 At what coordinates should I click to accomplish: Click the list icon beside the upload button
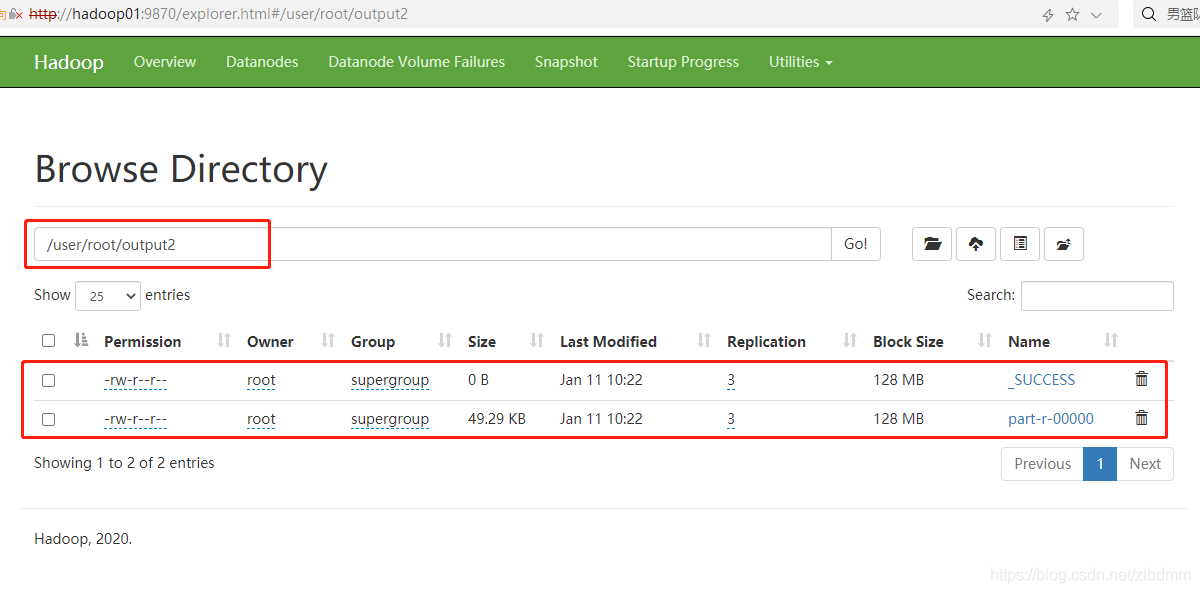tap(1020, 244)
